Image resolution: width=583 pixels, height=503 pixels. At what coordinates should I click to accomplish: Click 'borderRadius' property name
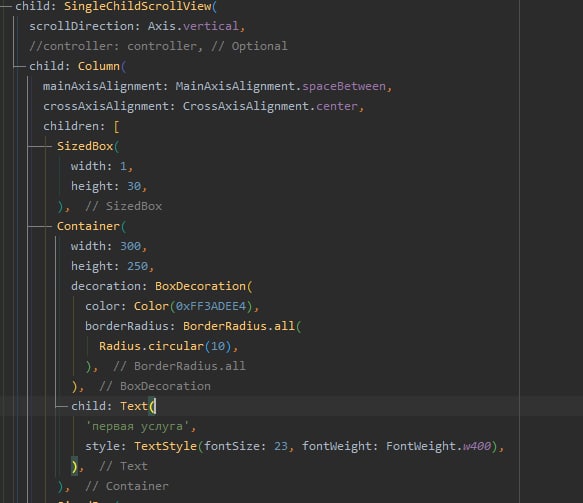(127, 326)
